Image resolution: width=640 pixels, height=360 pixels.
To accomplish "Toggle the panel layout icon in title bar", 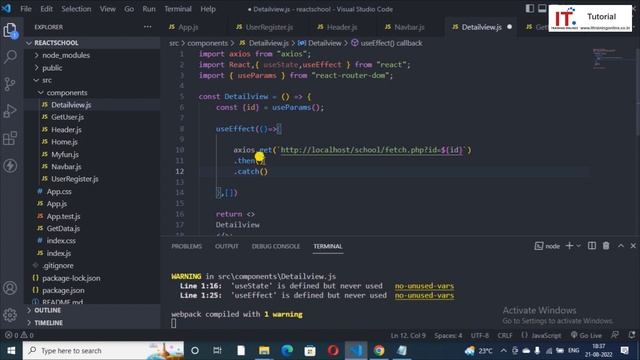I will pyautogui.click(x=542, y=9).
